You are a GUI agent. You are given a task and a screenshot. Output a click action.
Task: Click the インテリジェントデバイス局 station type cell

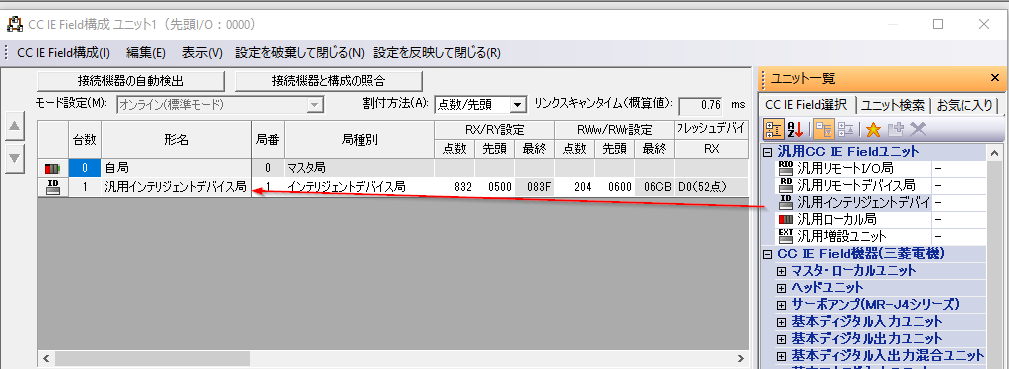[359, 187]
